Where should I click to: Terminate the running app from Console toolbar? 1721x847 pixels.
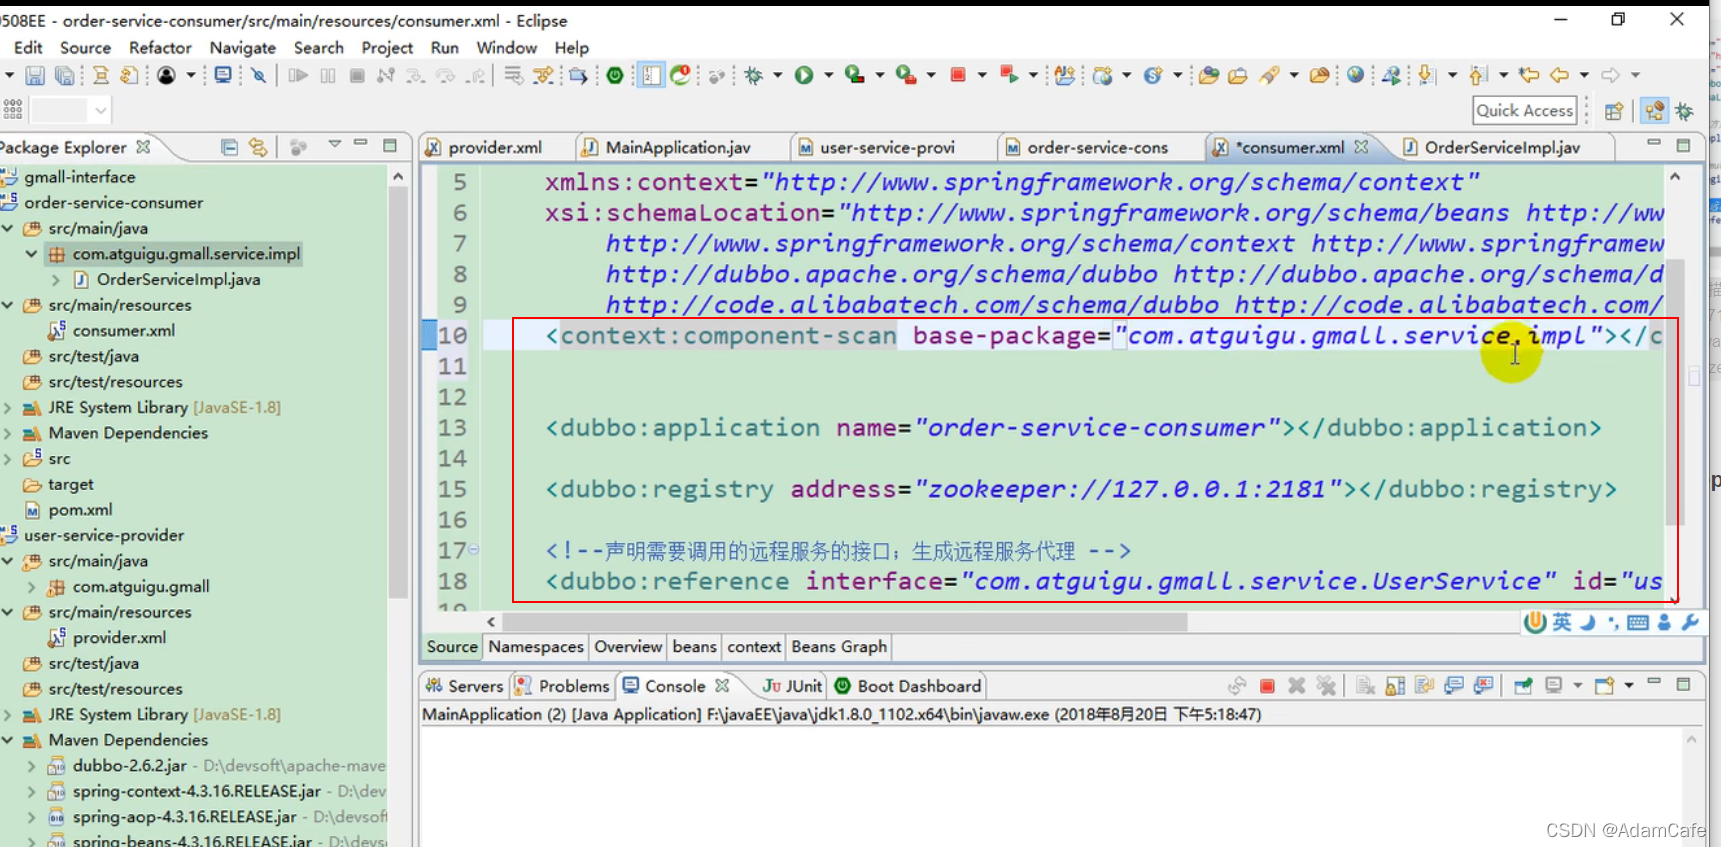pyautogui.click(x=1267, y=686)
